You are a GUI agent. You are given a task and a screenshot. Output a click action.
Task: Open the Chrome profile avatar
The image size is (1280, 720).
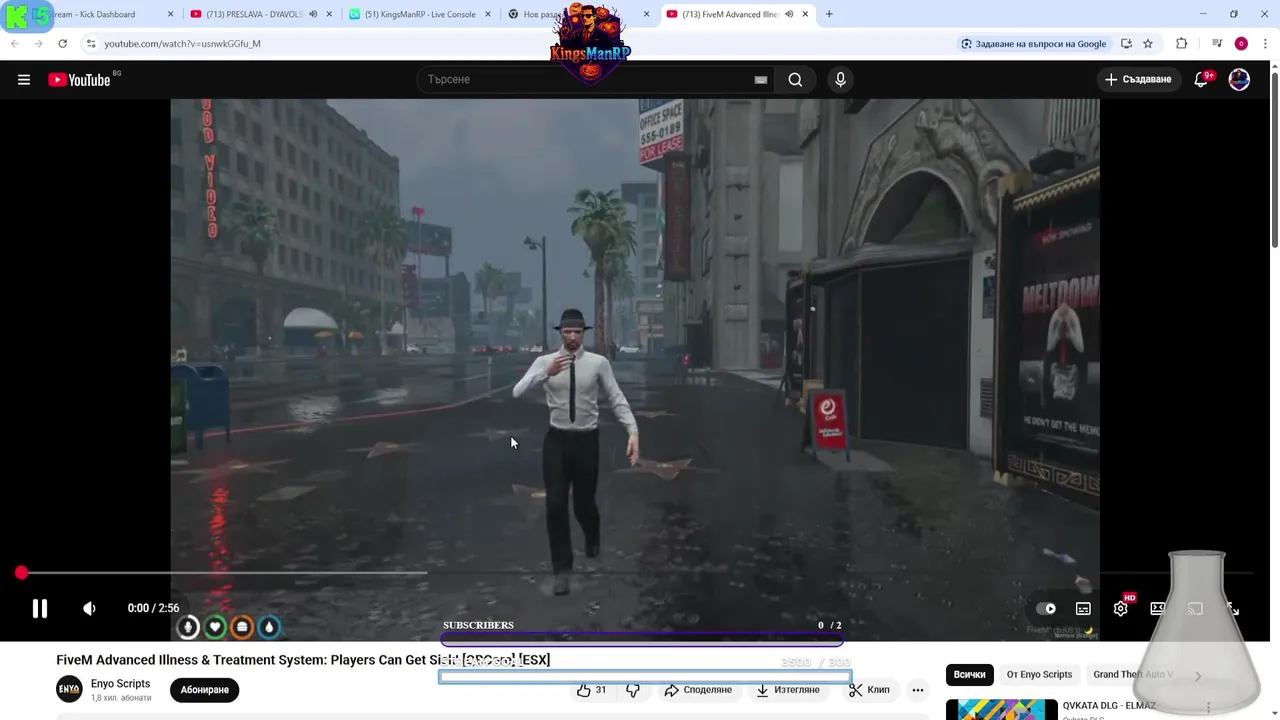(1241, 44)
